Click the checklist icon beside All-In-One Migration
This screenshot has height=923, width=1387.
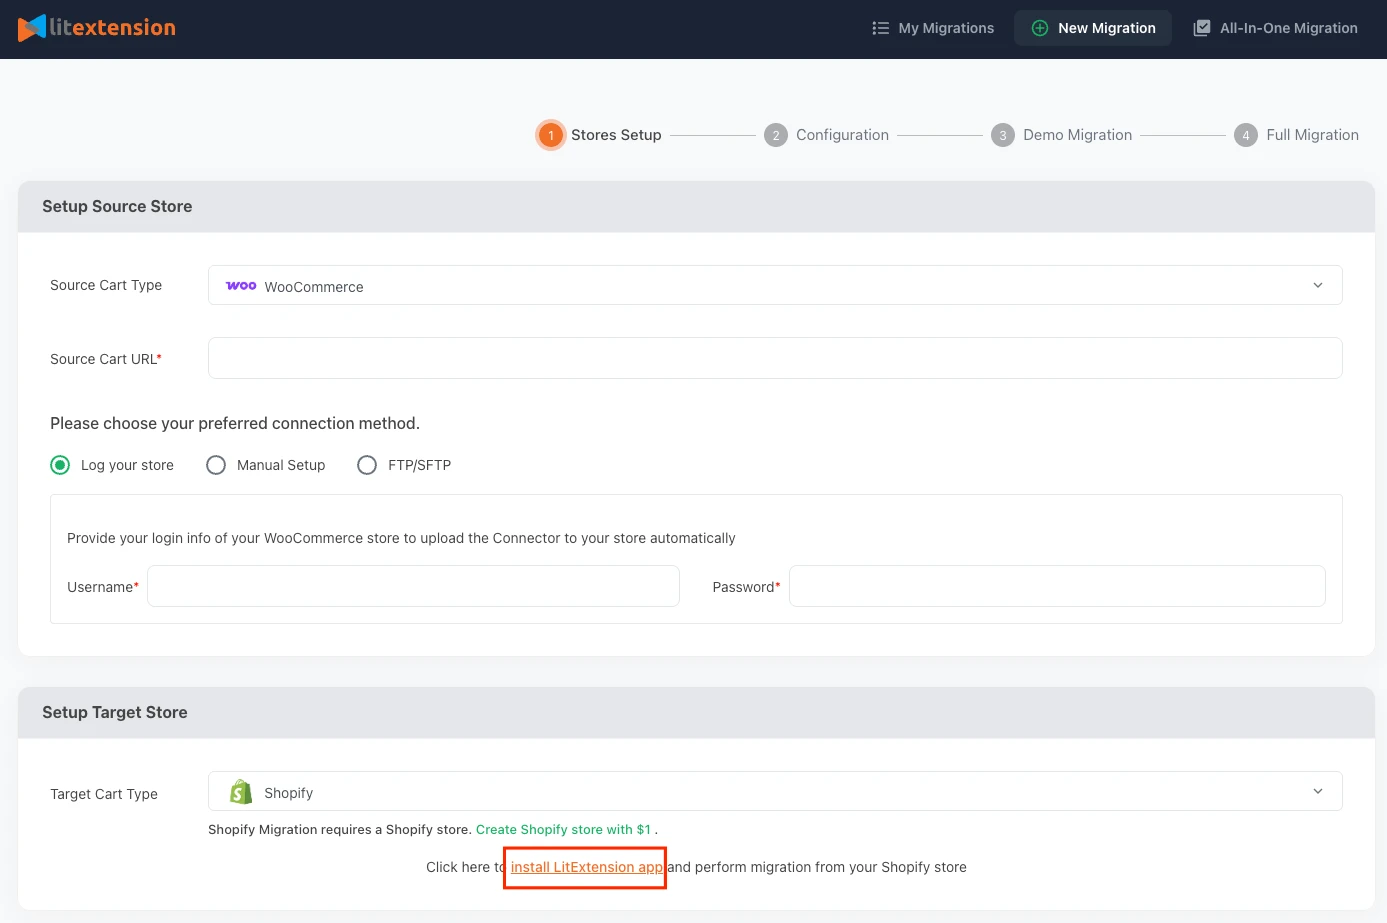tap(1201, 28)
